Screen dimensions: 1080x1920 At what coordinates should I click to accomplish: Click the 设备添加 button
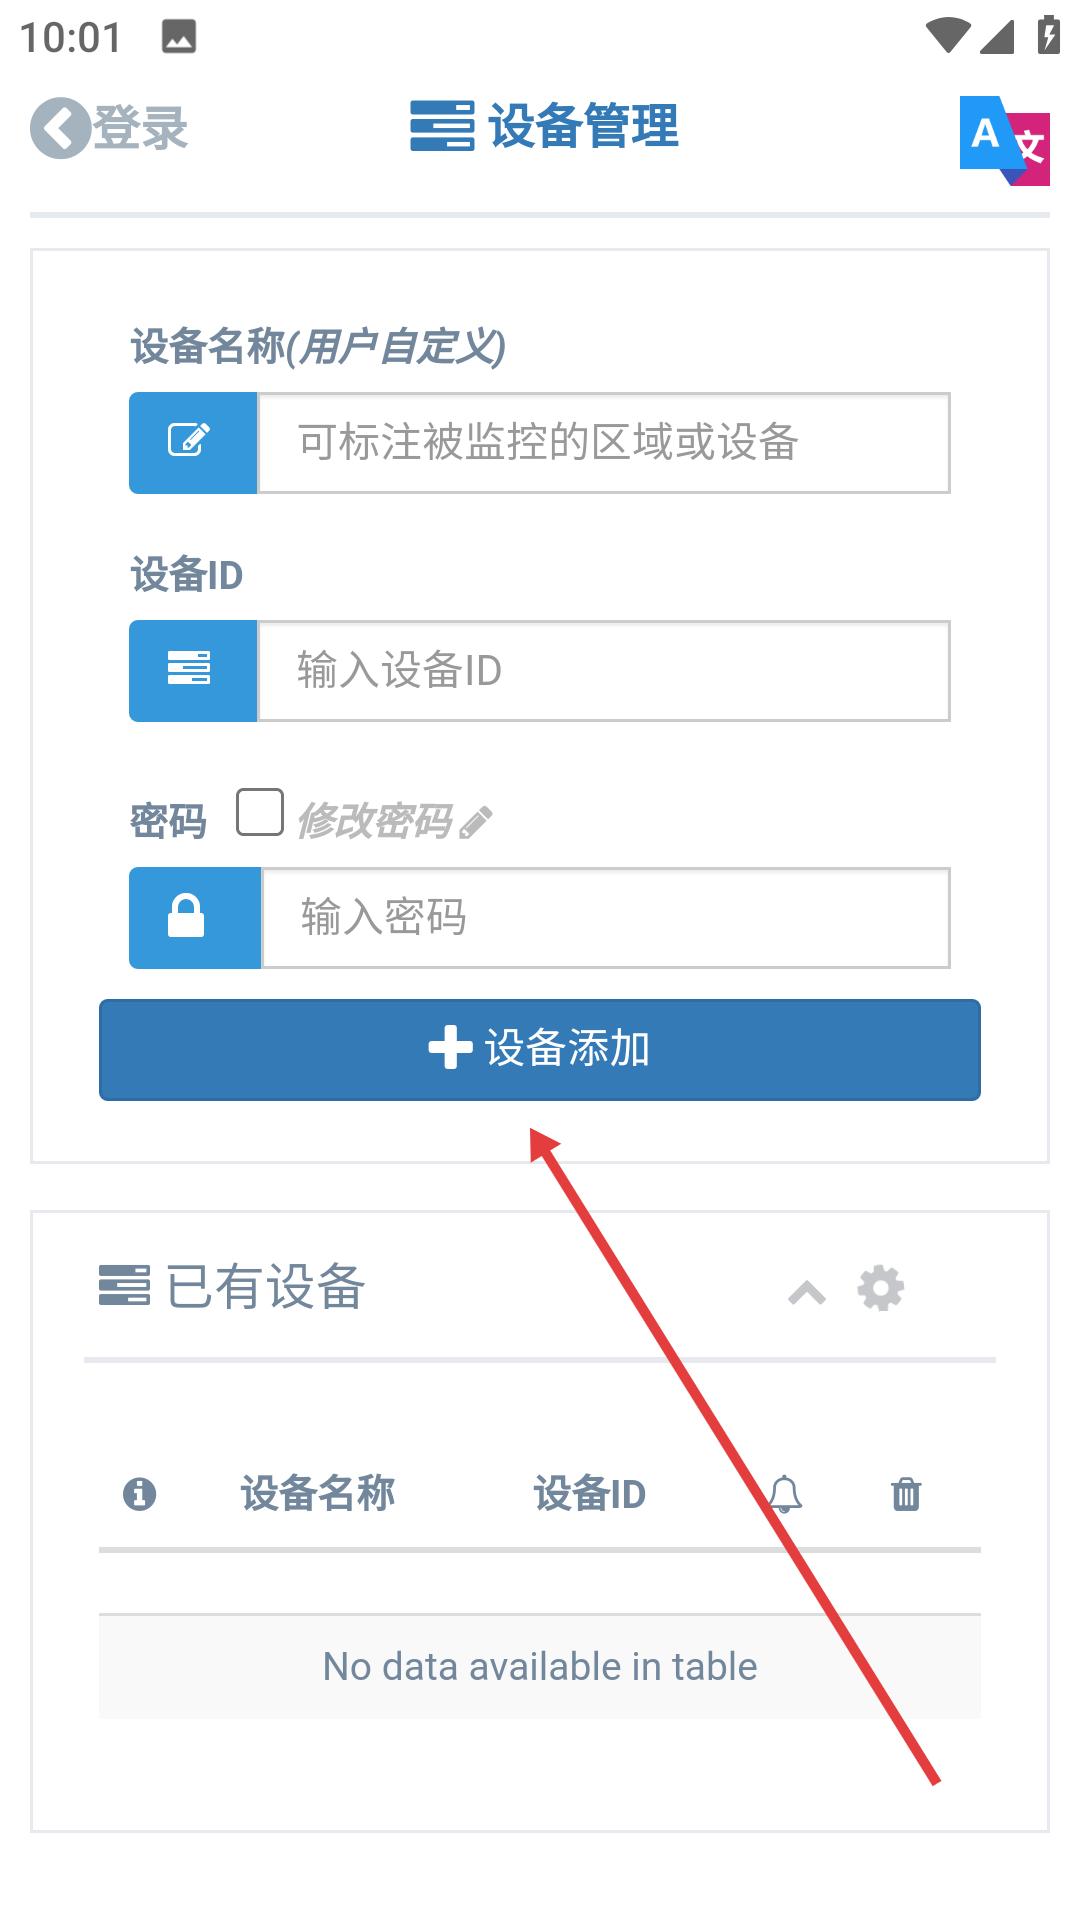540,1050
